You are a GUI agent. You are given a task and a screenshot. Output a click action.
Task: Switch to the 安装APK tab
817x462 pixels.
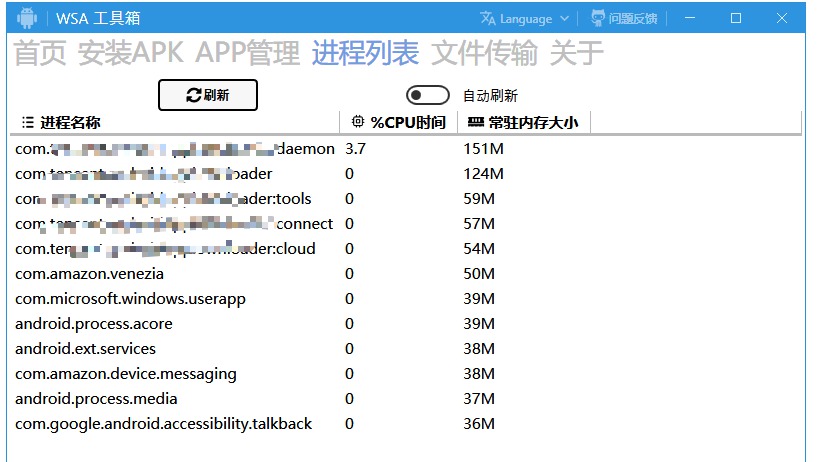point(131,53)
